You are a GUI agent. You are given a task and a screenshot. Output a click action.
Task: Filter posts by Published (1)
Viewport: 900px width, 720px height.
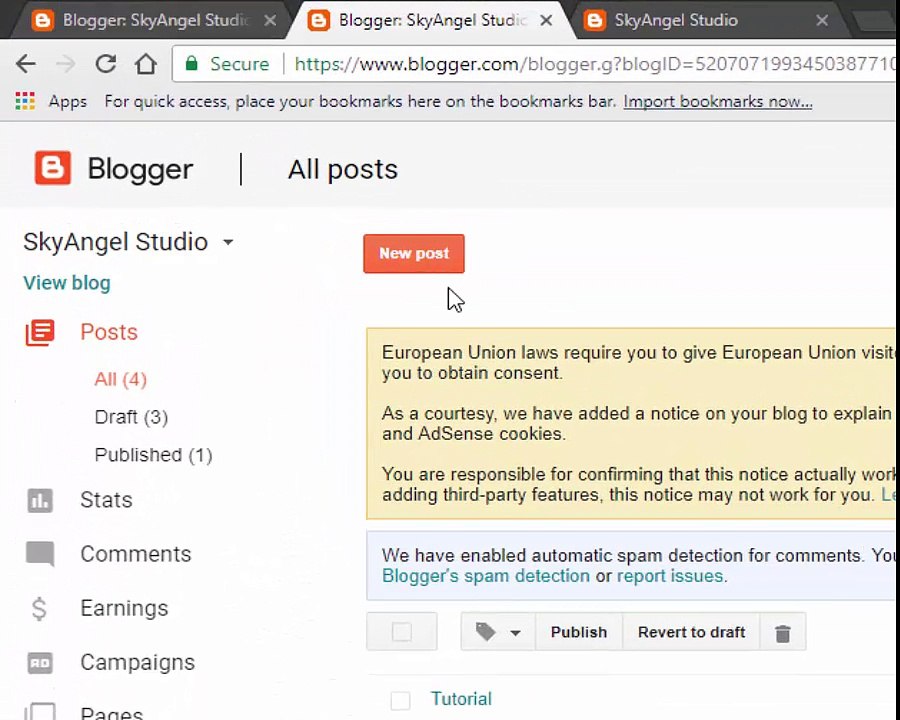click(153, 455)
